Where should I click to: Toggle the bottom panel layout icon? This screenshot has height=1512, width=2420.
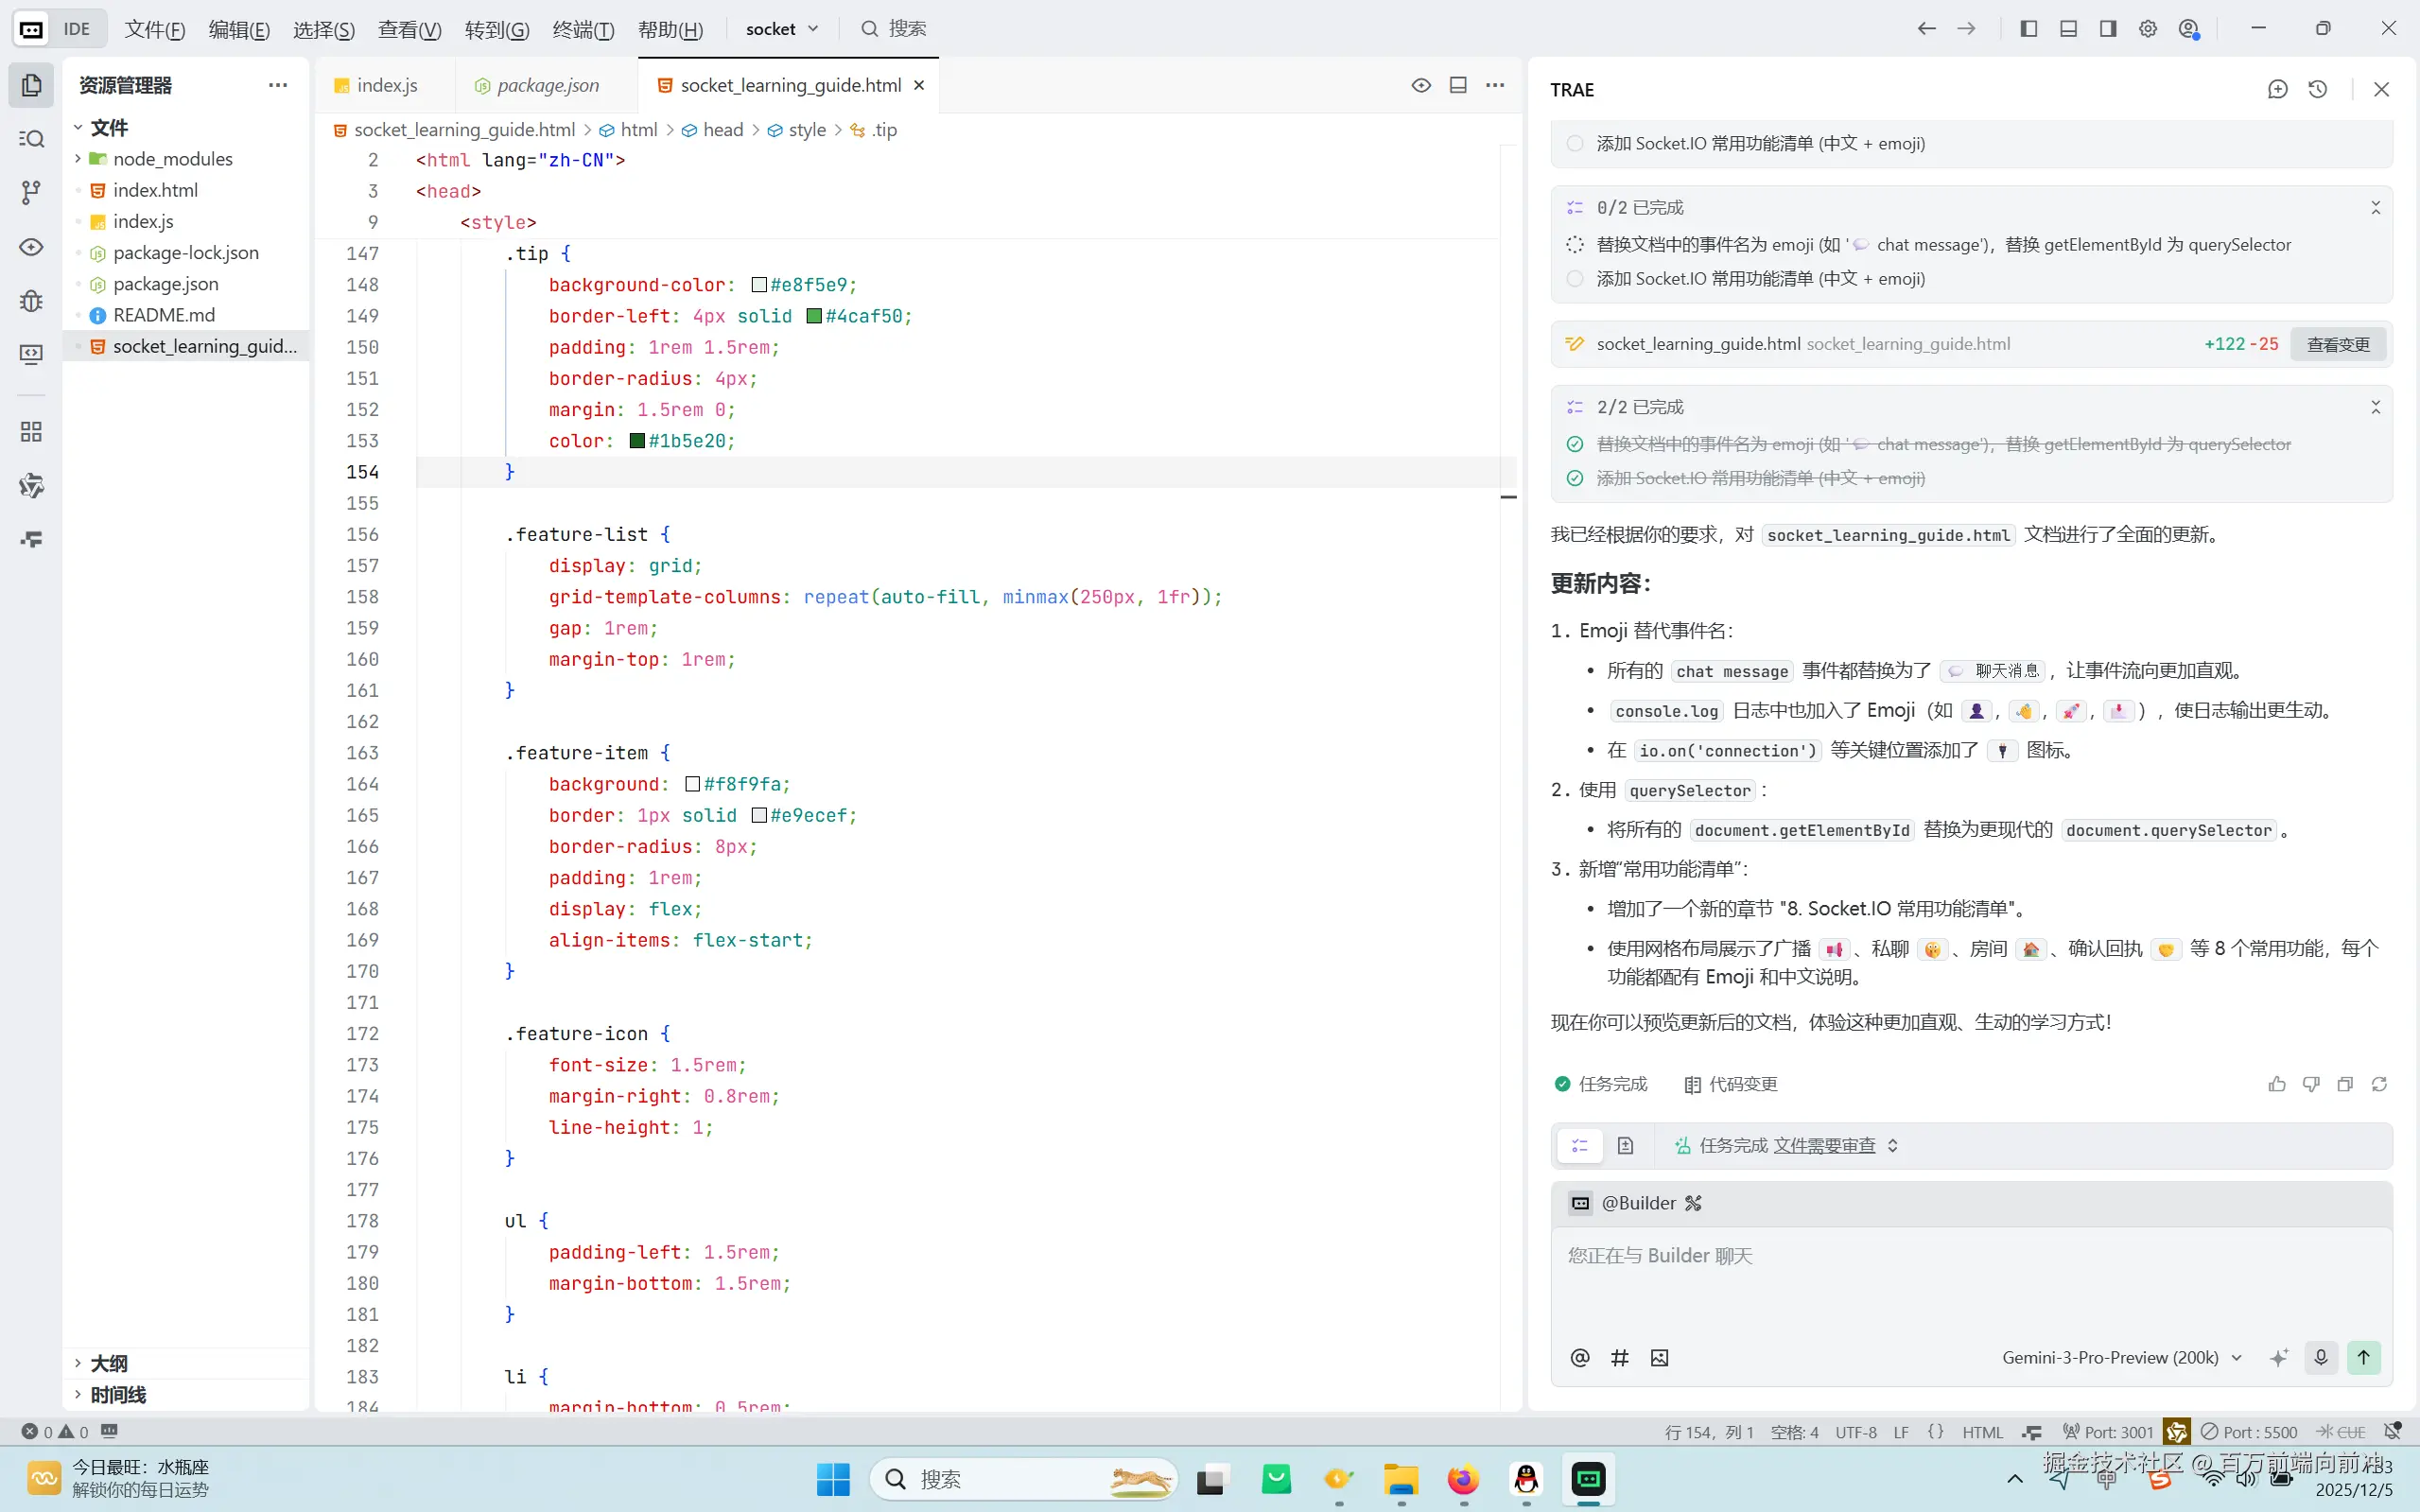point(2068,28)
